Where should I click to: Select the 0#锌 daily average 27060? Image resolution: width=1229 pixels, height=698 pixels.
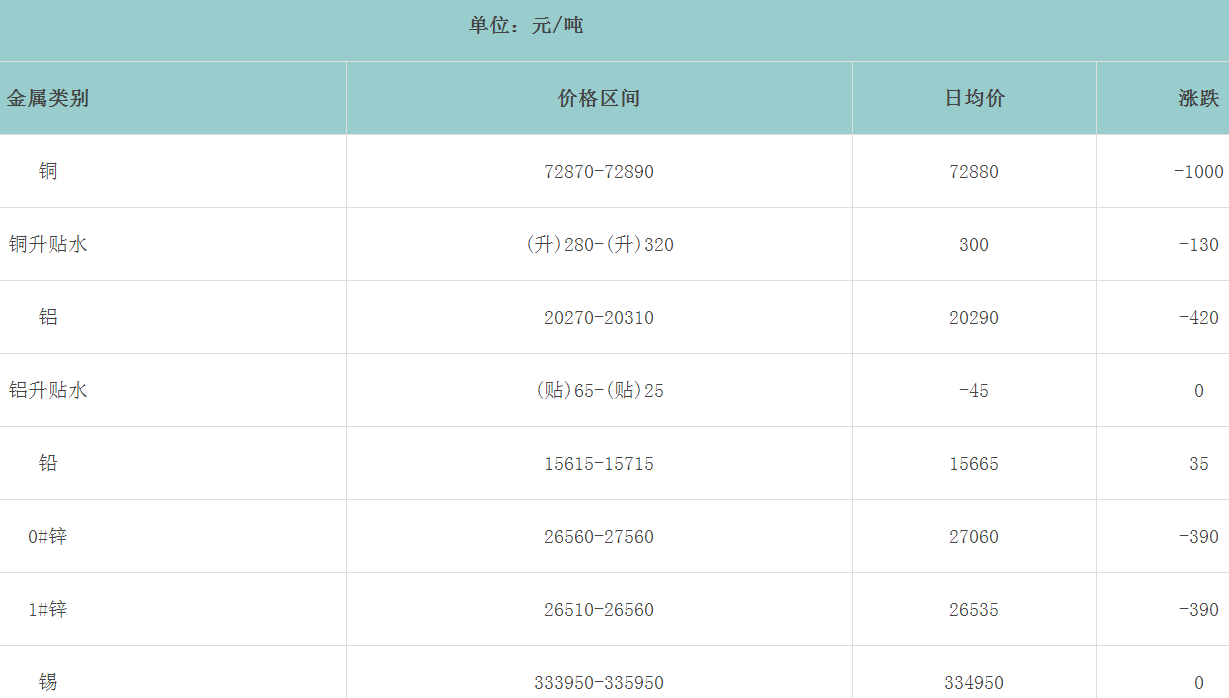pos(974,537)
